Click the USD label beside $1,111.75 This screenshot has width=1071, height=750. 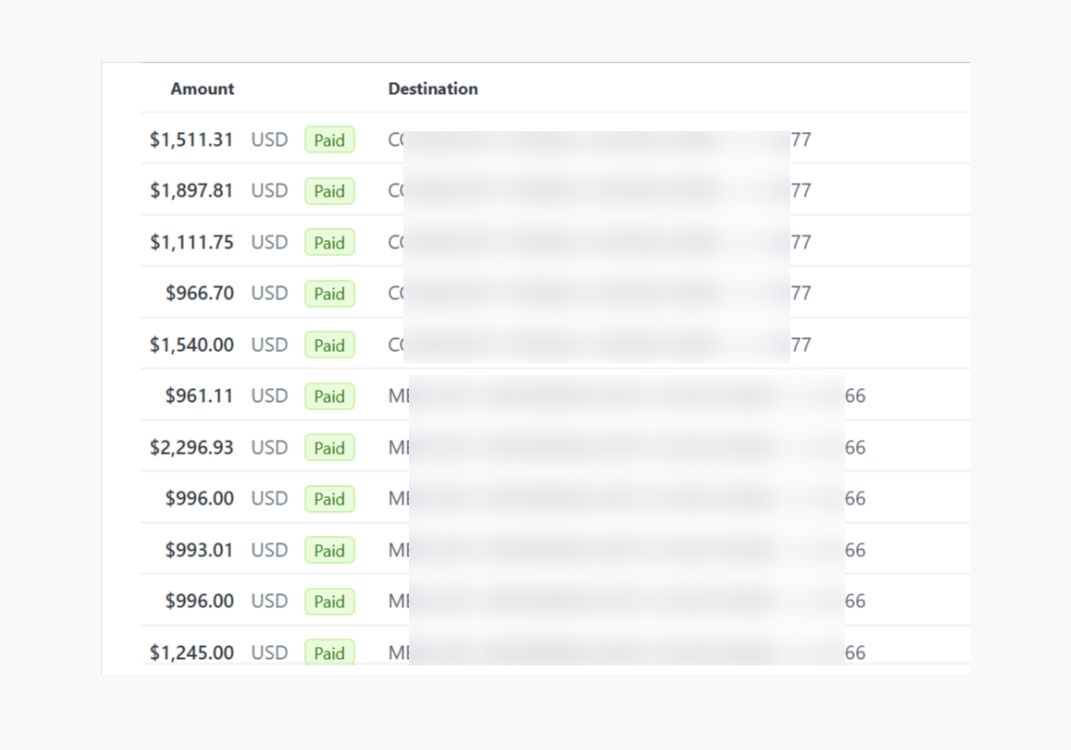coord(269,243)
